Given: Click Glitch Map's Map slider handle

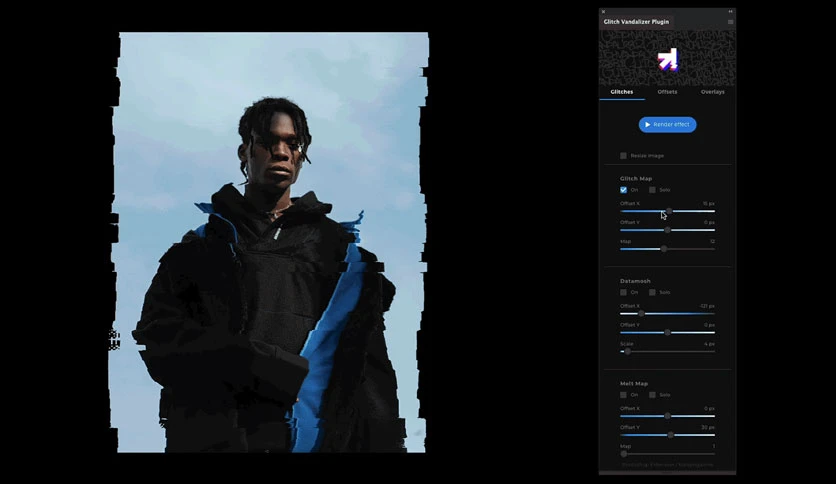Looking at the screenshot, I should tap(664, 249).
